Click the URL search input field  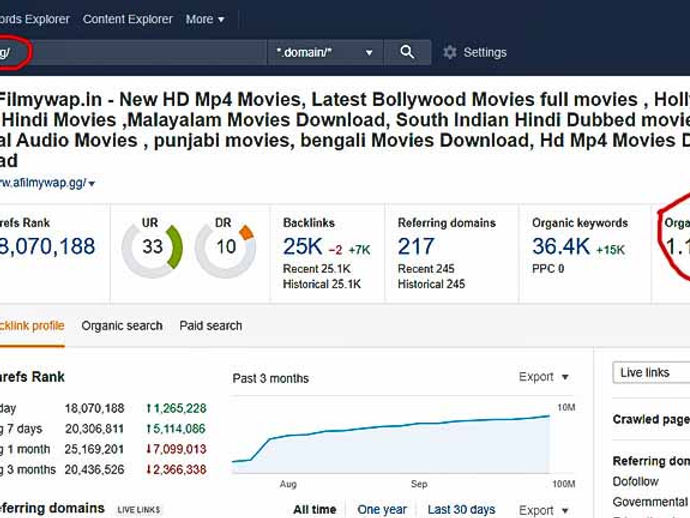click(133, 52)
